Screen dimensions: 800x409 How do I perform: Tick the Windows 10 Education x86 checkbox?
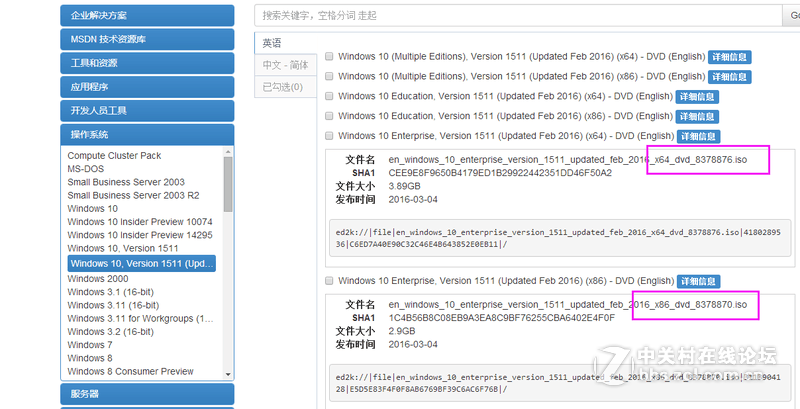tap(329, 116)
